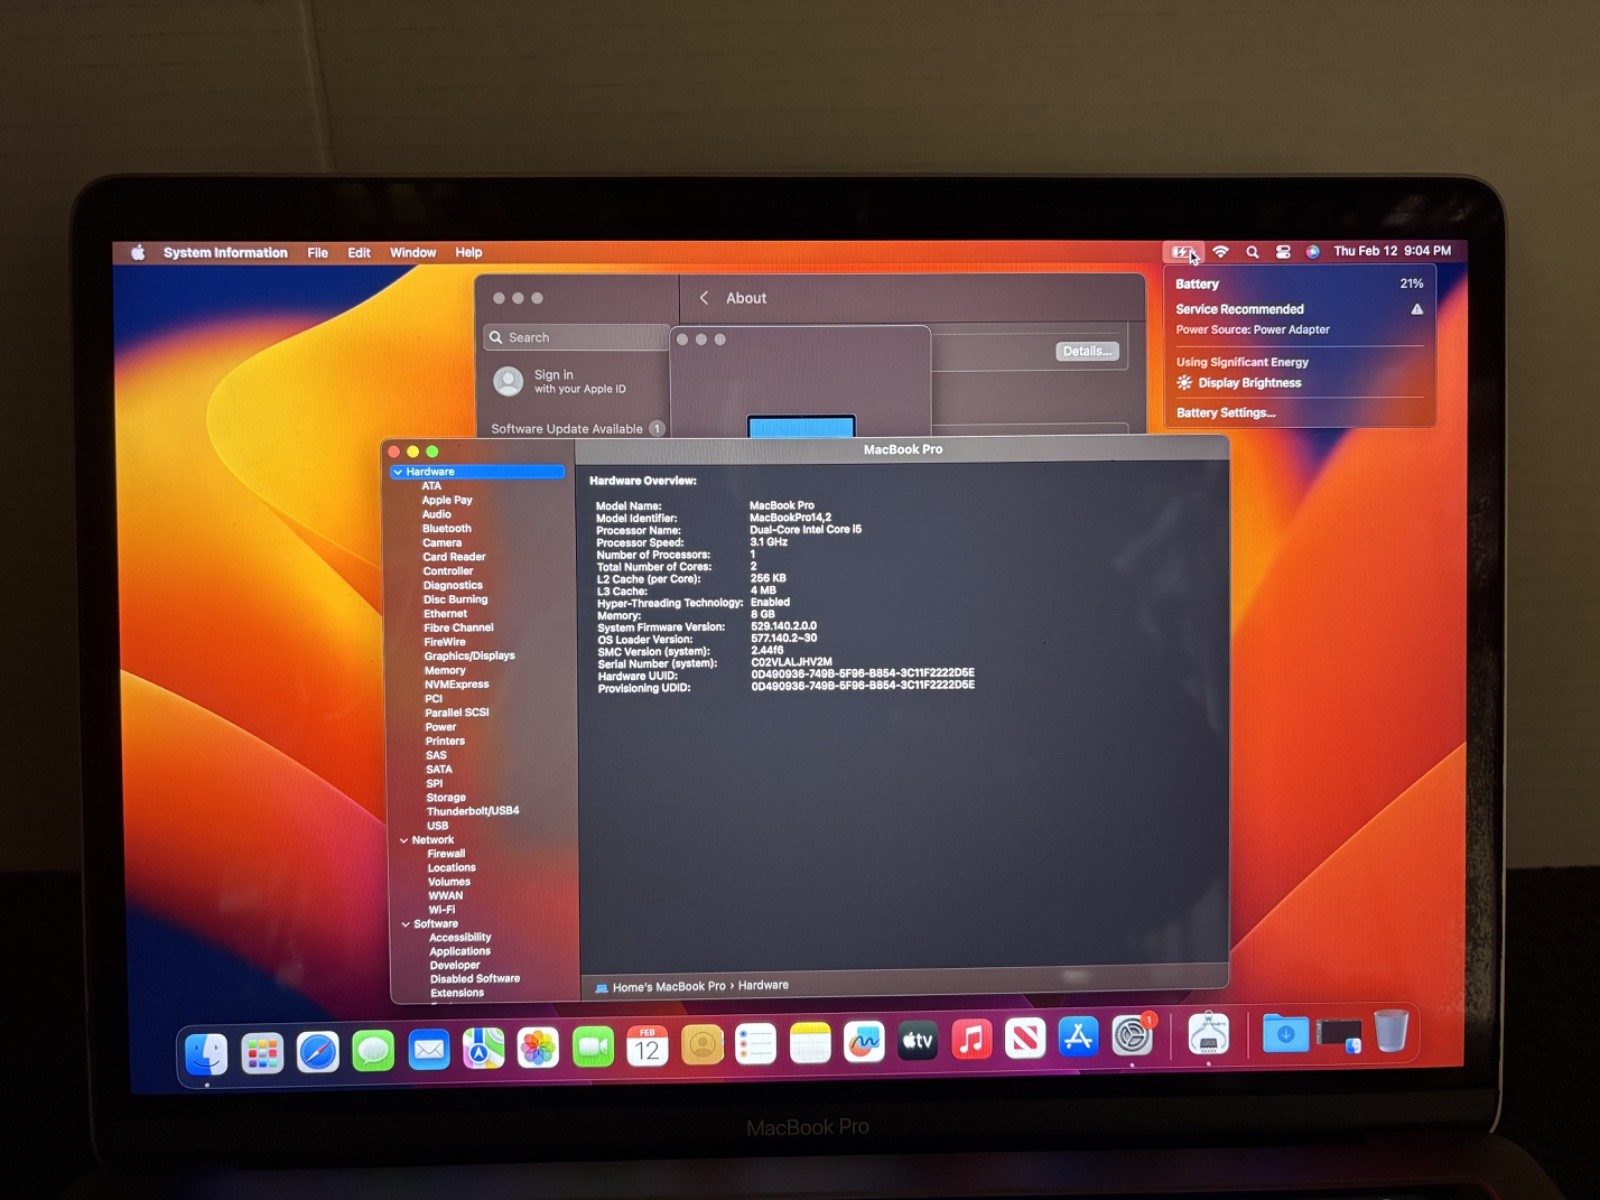Open Launchpad in the Dock
The height and width of the screenshot is (1200, 1600).
click(262, 1053)
